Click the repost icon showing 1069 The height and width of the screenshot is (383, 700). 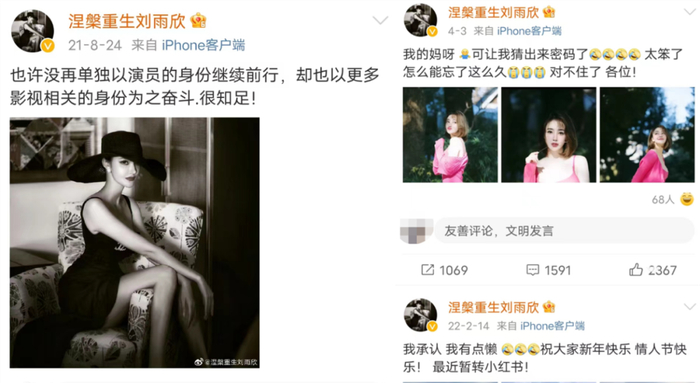427,270
